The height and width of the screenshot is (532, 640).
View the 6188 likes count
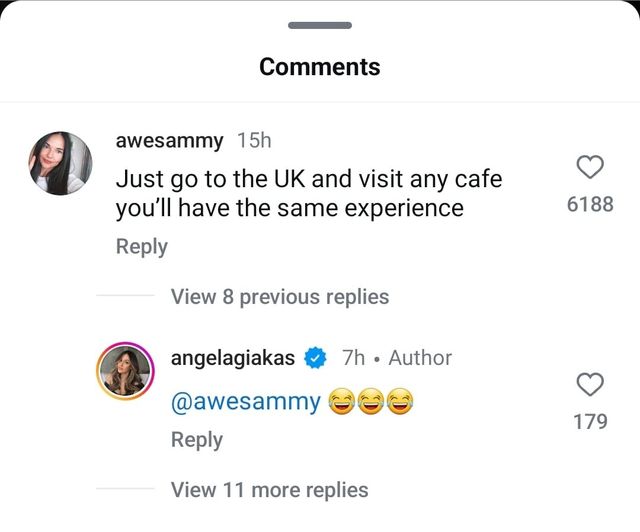point(590,205)
